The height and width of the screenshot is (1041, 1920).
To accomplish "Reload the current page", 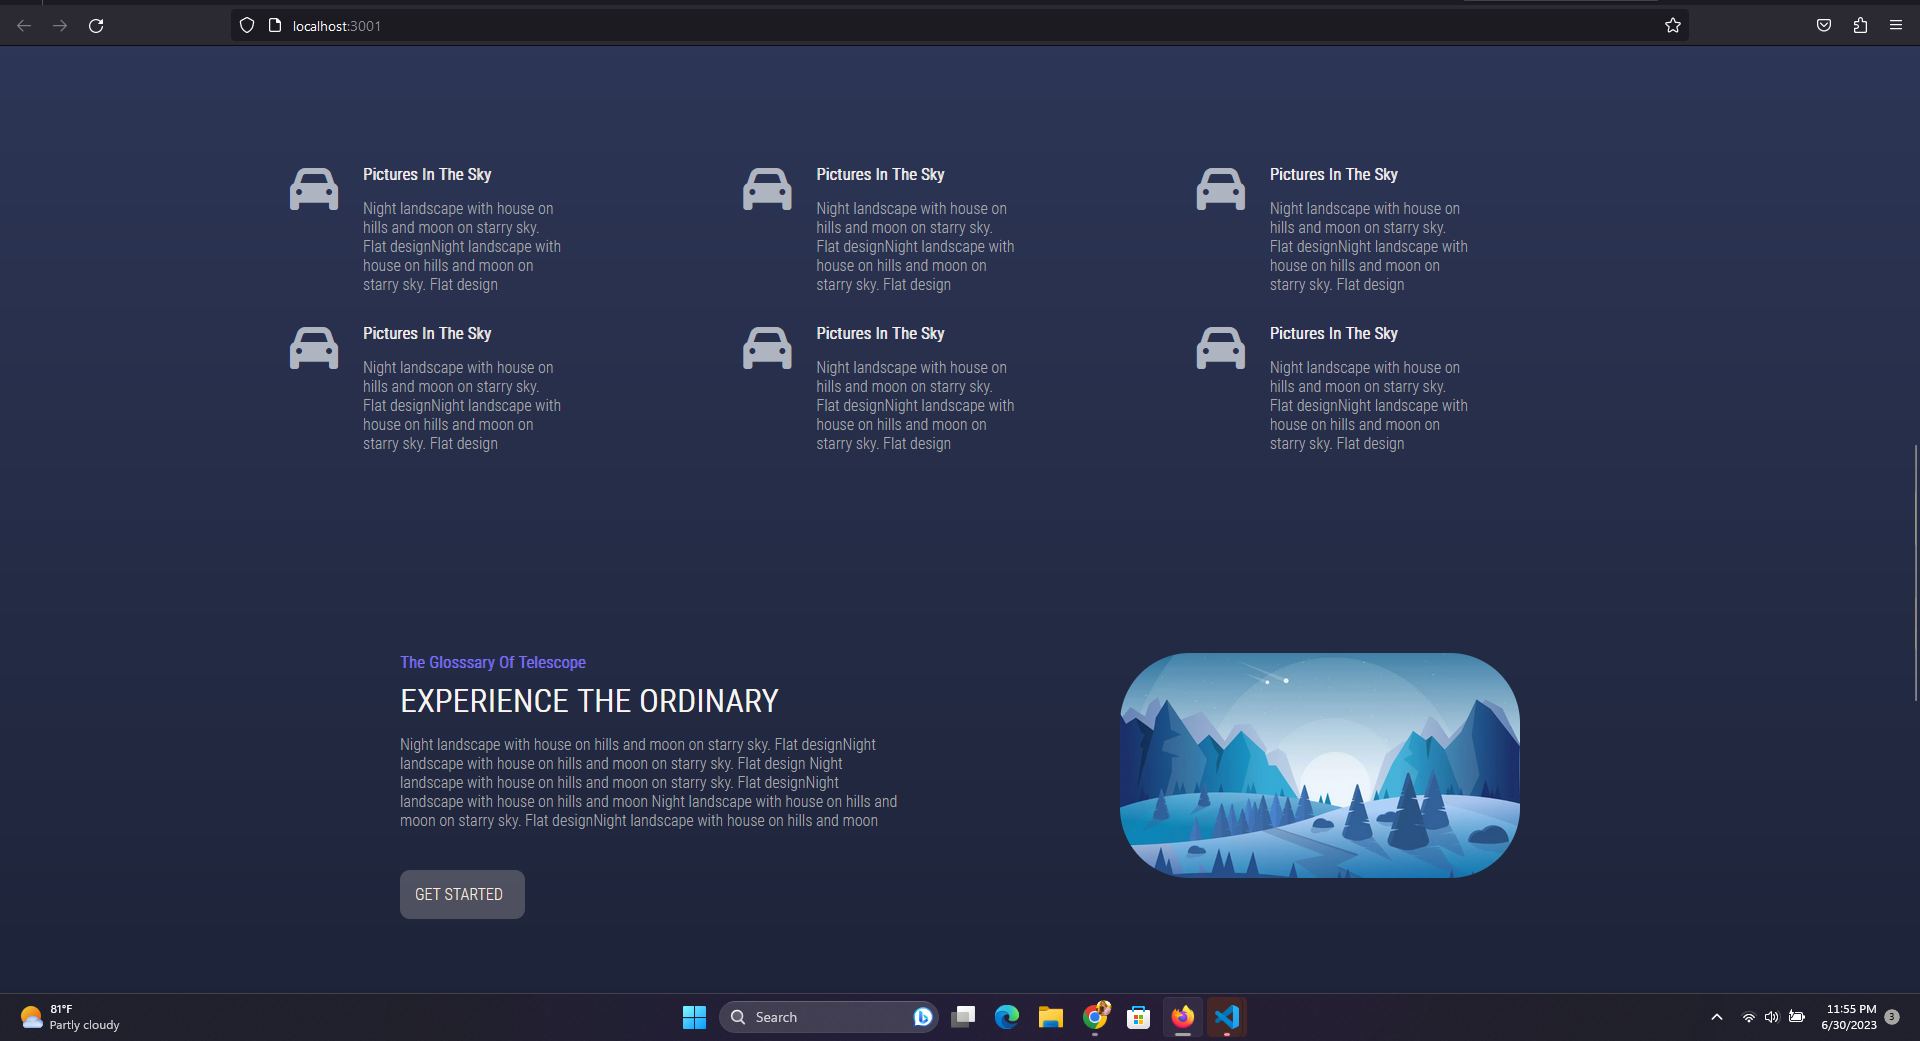I will [96, 25].
